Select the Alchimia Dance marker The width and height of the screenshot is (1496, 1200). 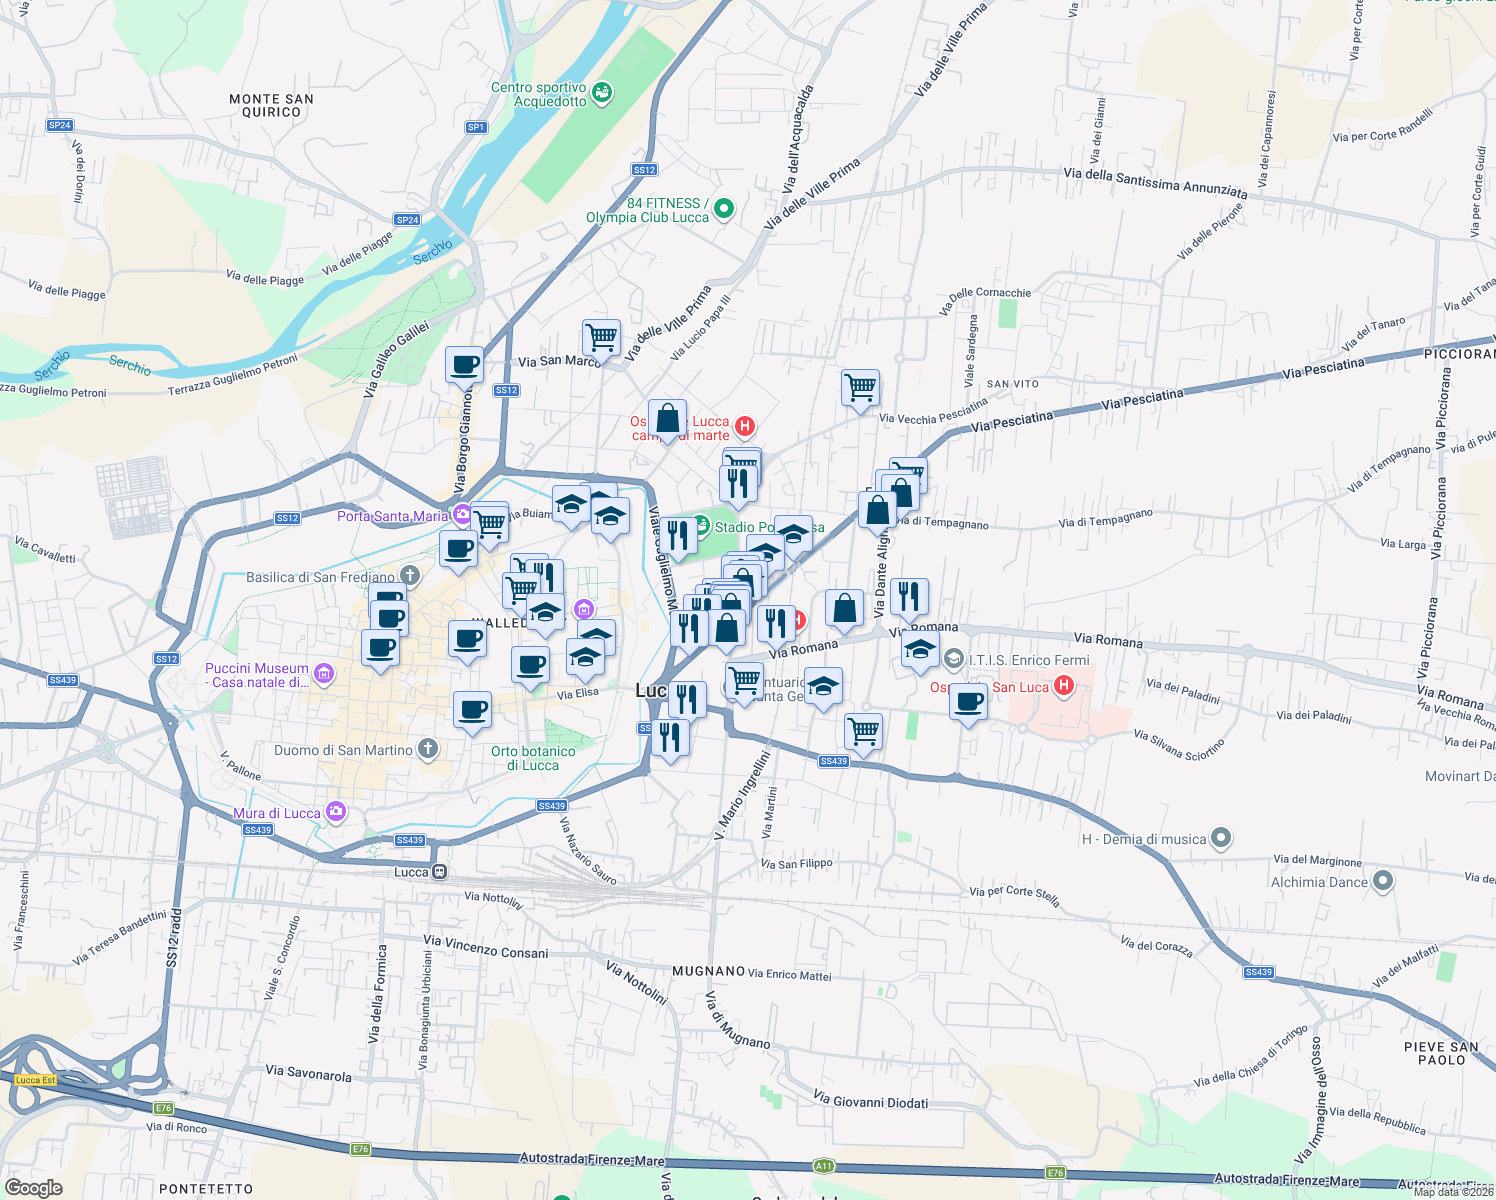point(1381,882)
